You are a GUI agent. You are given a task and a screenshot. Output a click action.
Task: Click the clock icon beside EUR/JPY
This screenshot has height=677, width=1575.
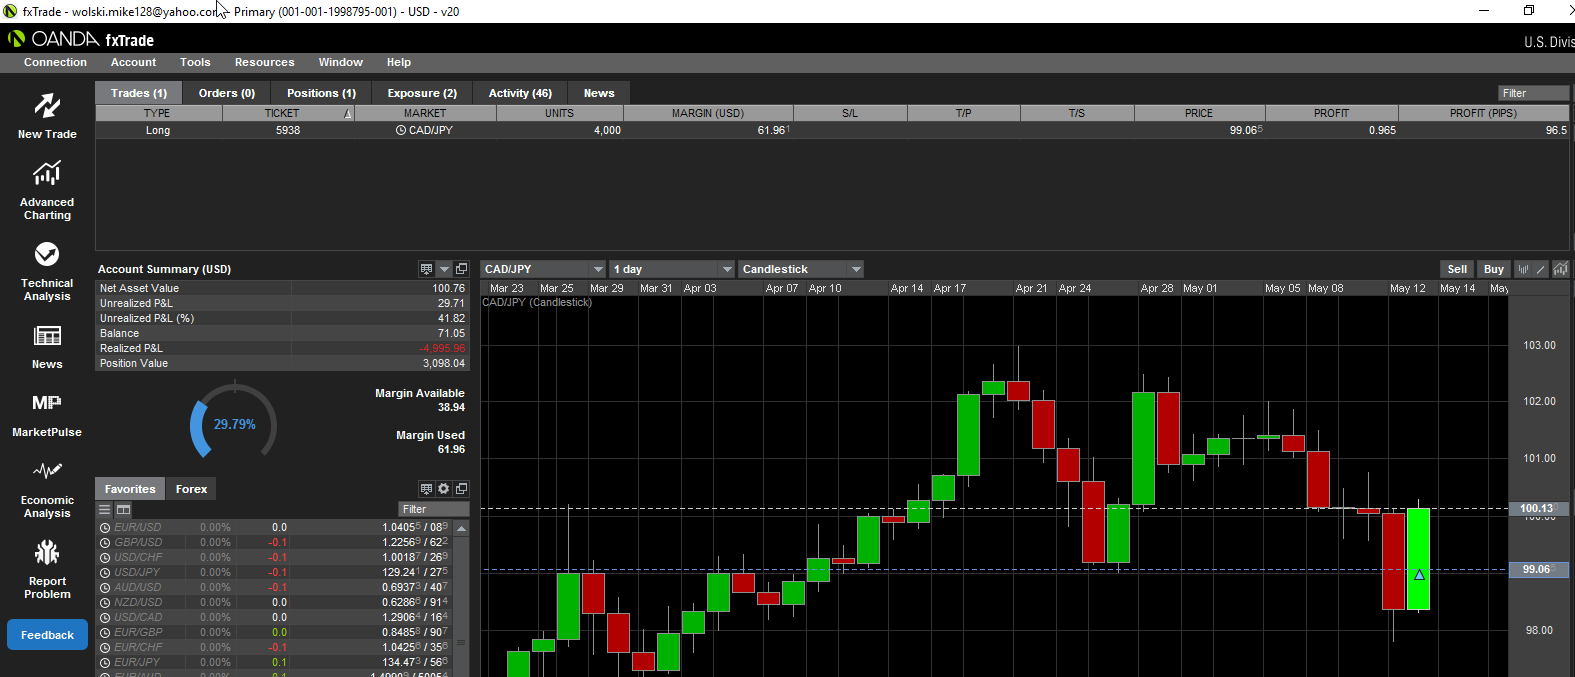(105, 662)
